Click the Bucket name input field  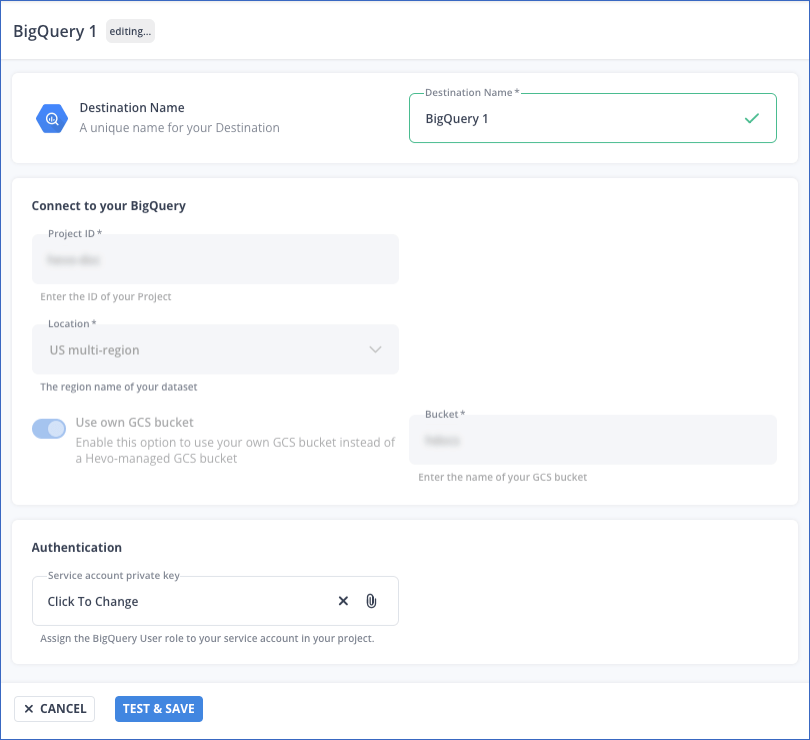click(x=593, y=440)
